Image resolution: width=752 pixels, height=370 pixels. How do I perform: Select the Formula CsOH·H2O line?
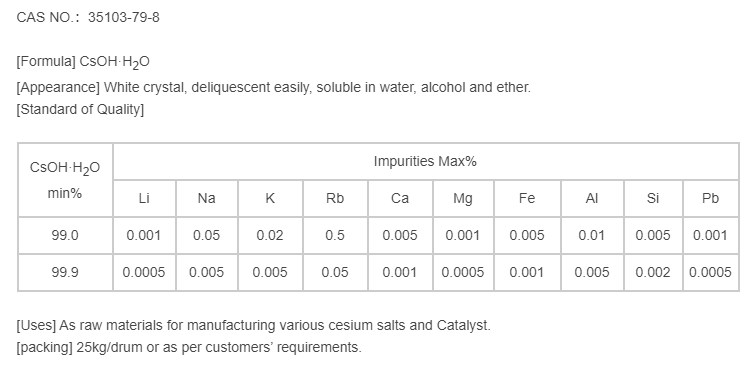pos(83,62)
